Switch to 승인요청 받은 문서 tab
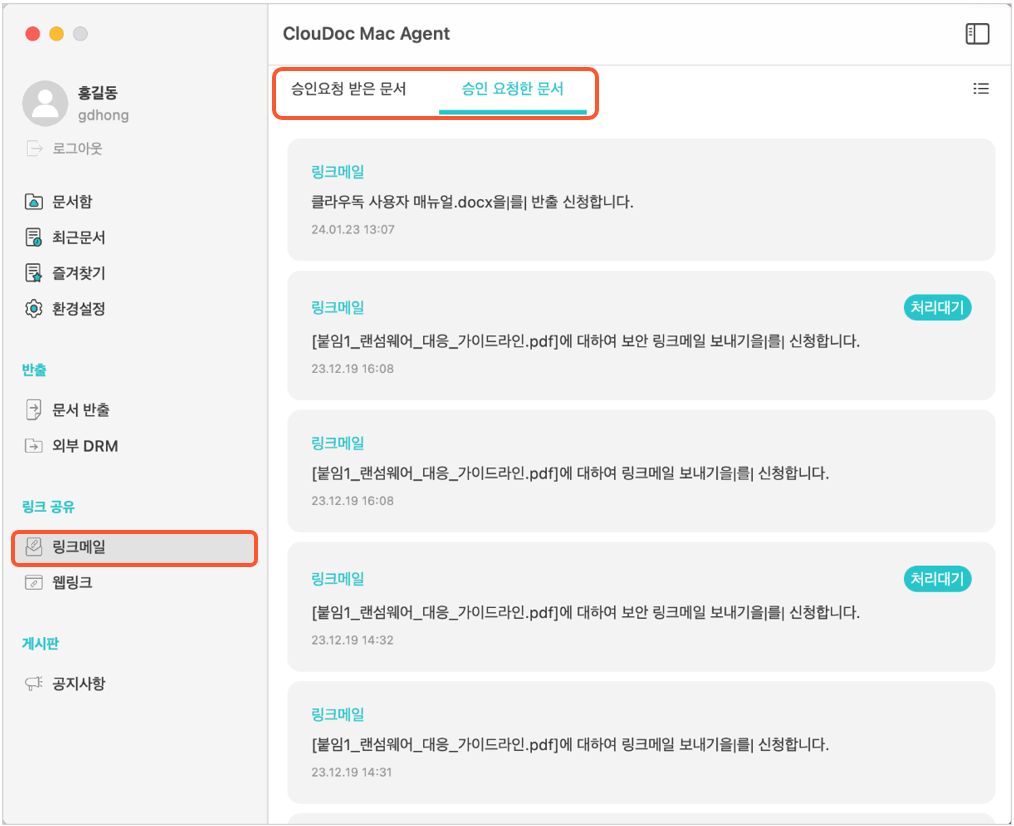1014x826 pixels. [349, 89]
